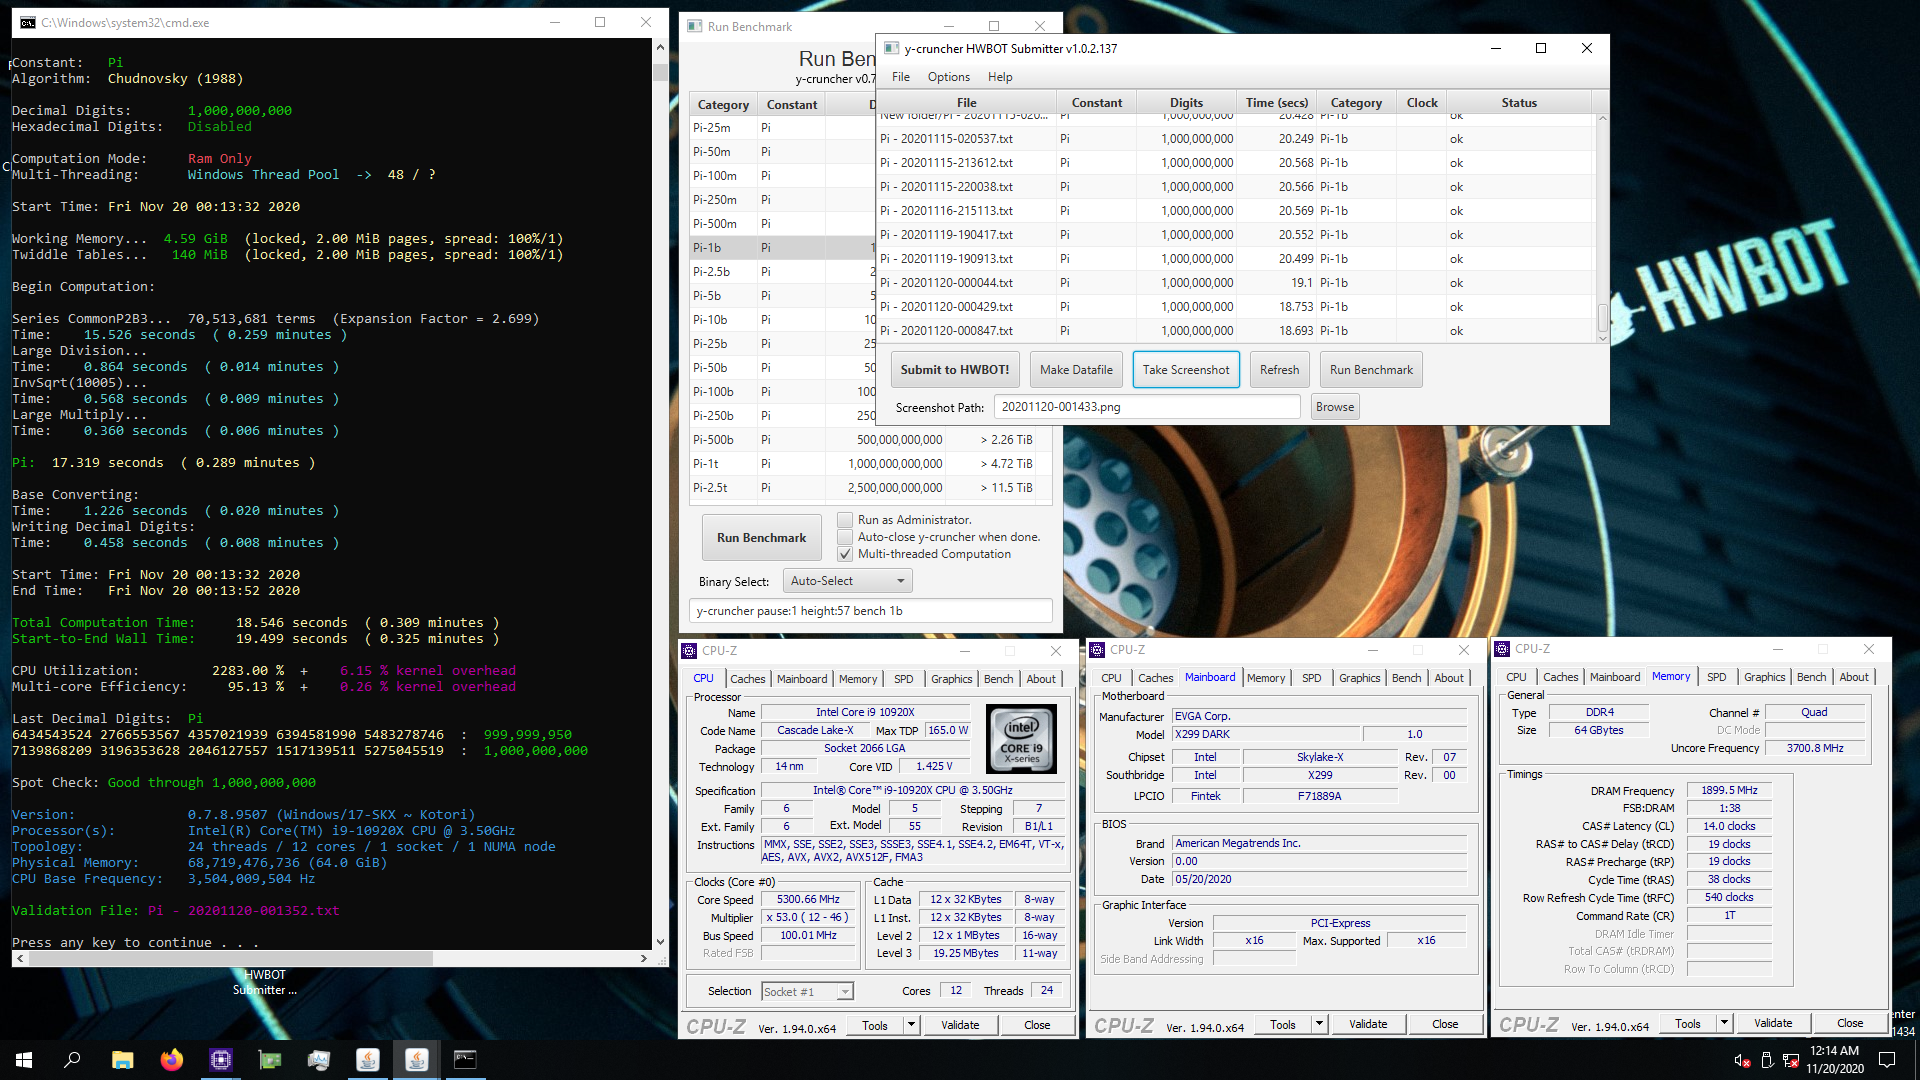Click Validate in the Memory CPU-Z window
1920x1080 pixels.
coord(1773,1023)
